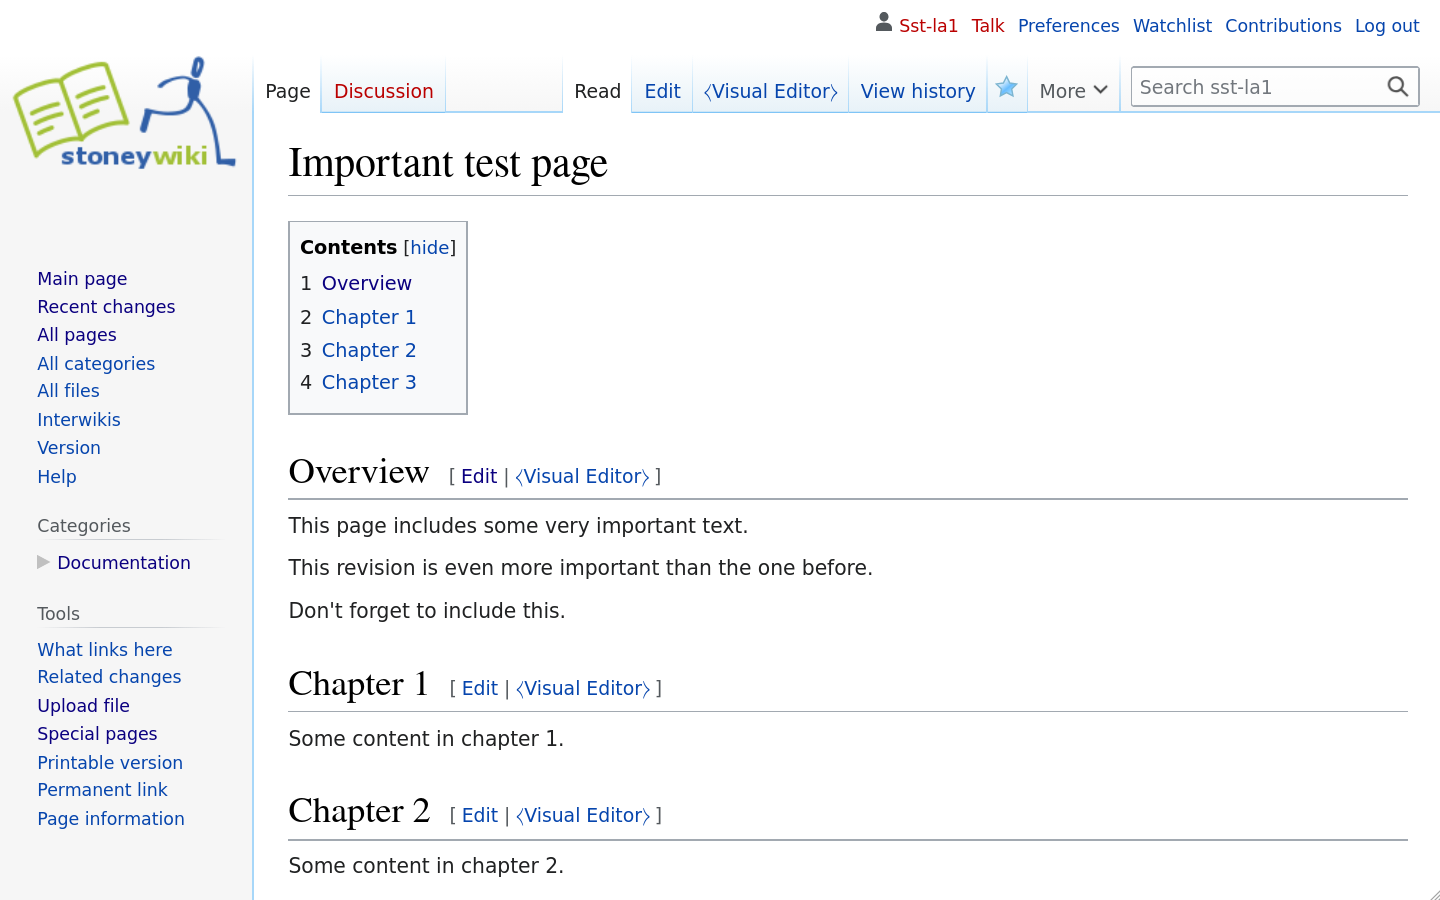Open the View history tab
Viewport: 1440px width, 900px height.
pyautogui.click(x=918, y=91)
